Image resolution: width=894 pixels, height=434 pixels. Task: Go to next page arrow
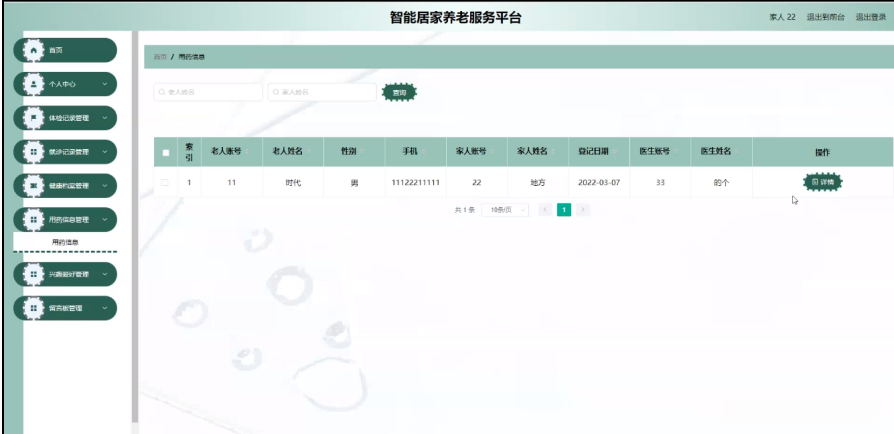point(582,210)
